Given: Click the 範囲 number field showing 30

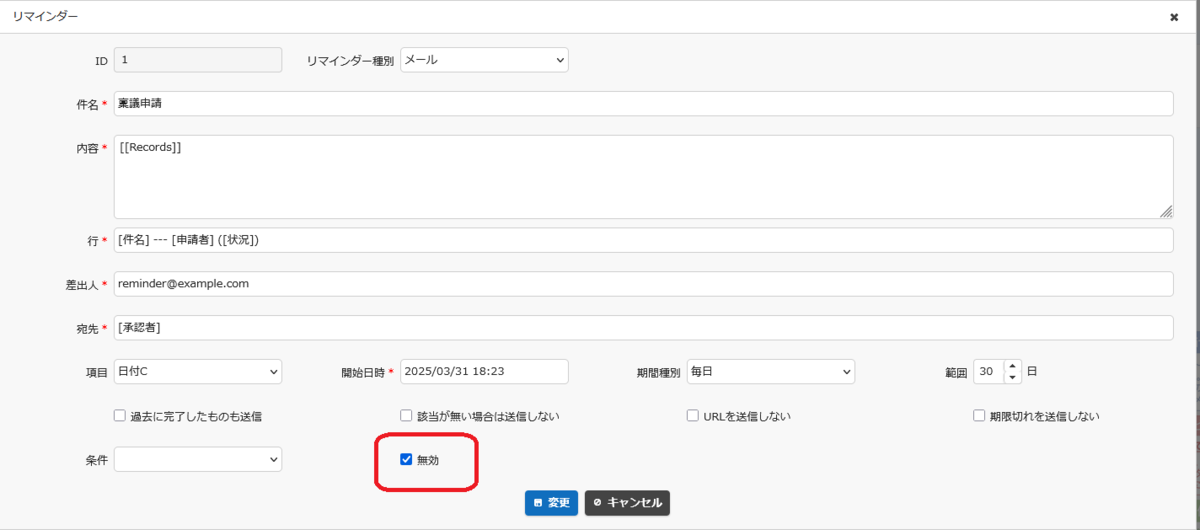Looking at the screenshot, I should coord(988,372).
